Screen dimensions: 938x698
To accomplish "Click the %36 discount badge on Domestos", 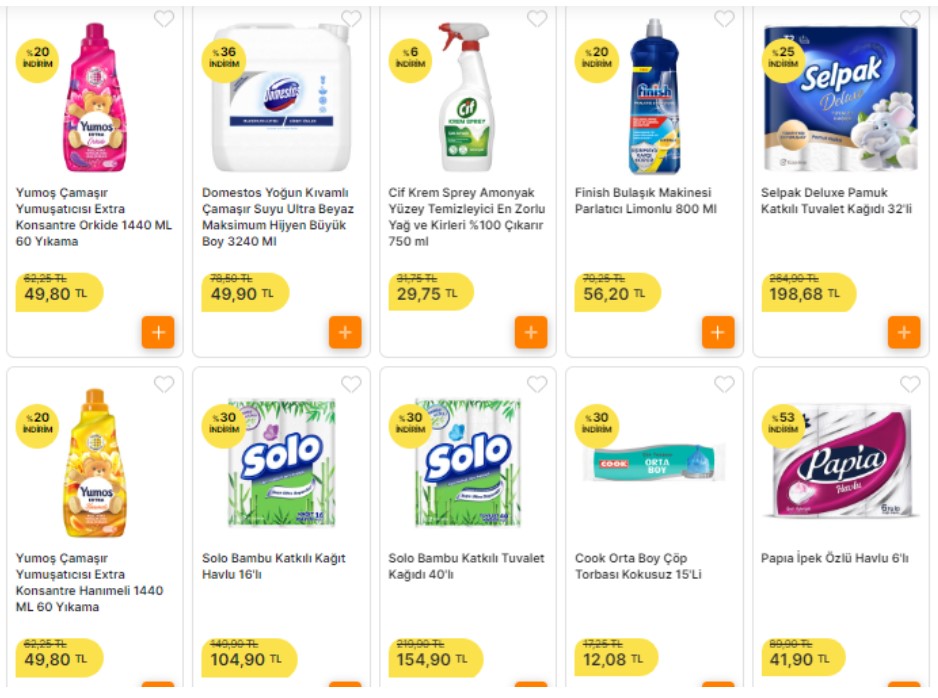I will pos(224,61).
